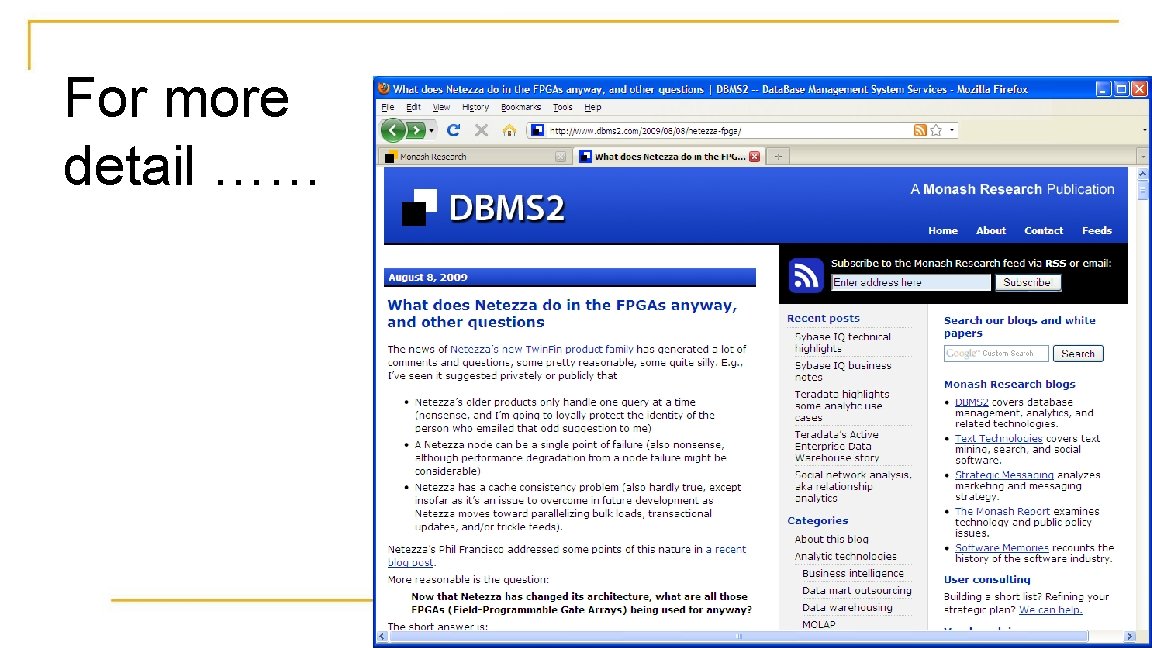
Task: Open the 'Analytic technologies' category
Action: [x=845, y=556]
